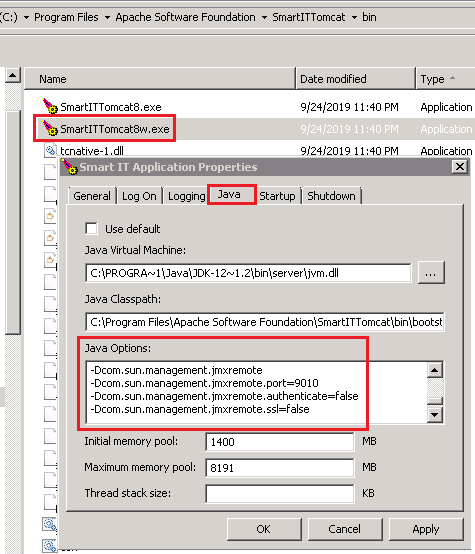Image resolution: width=475 pixels, height=554 pixels.
Task: Click the Thread stack size field
Action: (x=280, y=494)
